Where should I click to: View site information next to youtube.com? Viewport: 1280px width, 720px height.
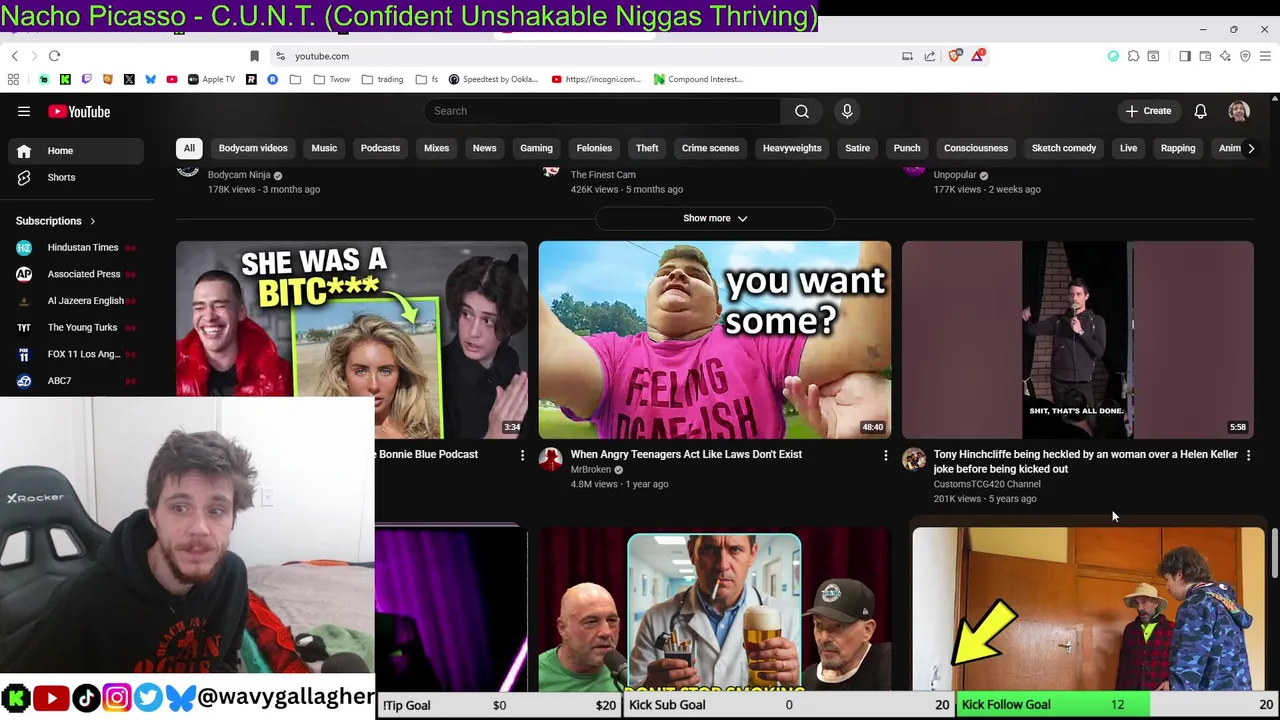pyautogui.click(x=281, y=56)
